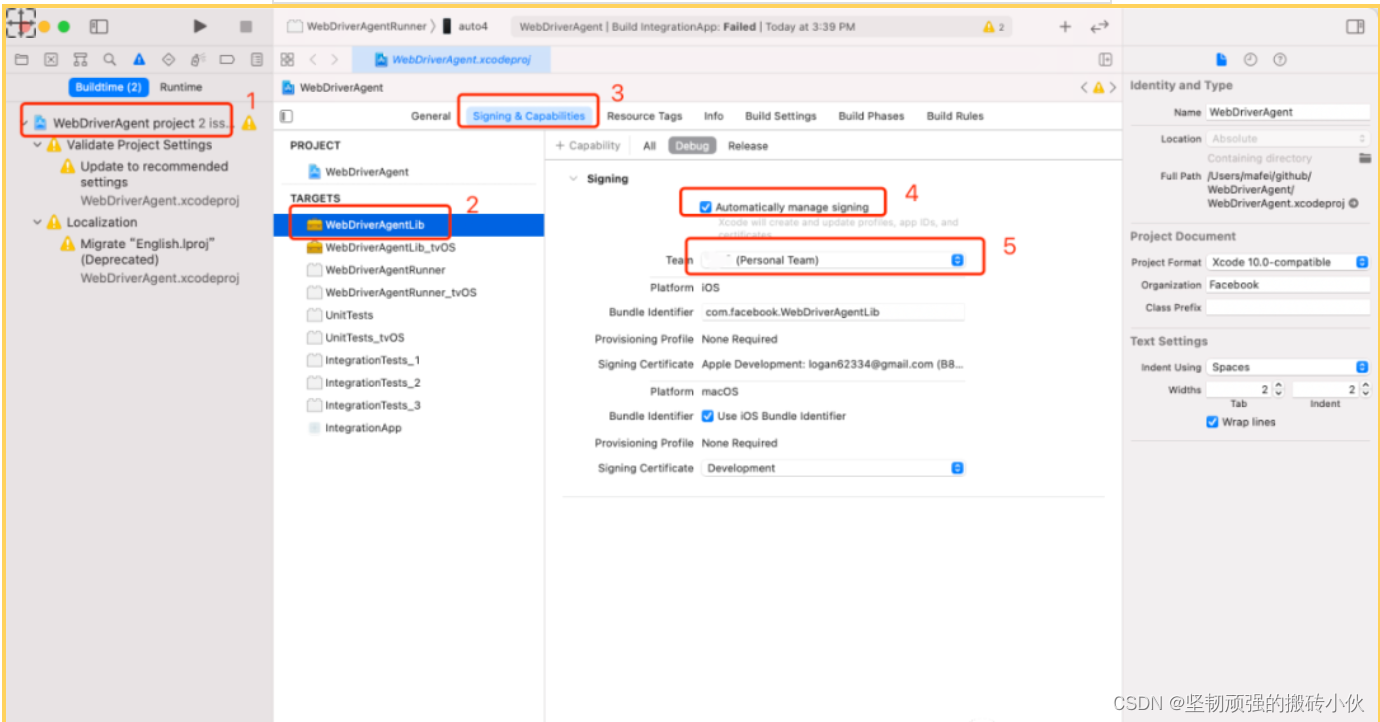The height and width of the screenshot is (722, 1380).
Task: Open the Team dropdown
Action: point(832,260)
